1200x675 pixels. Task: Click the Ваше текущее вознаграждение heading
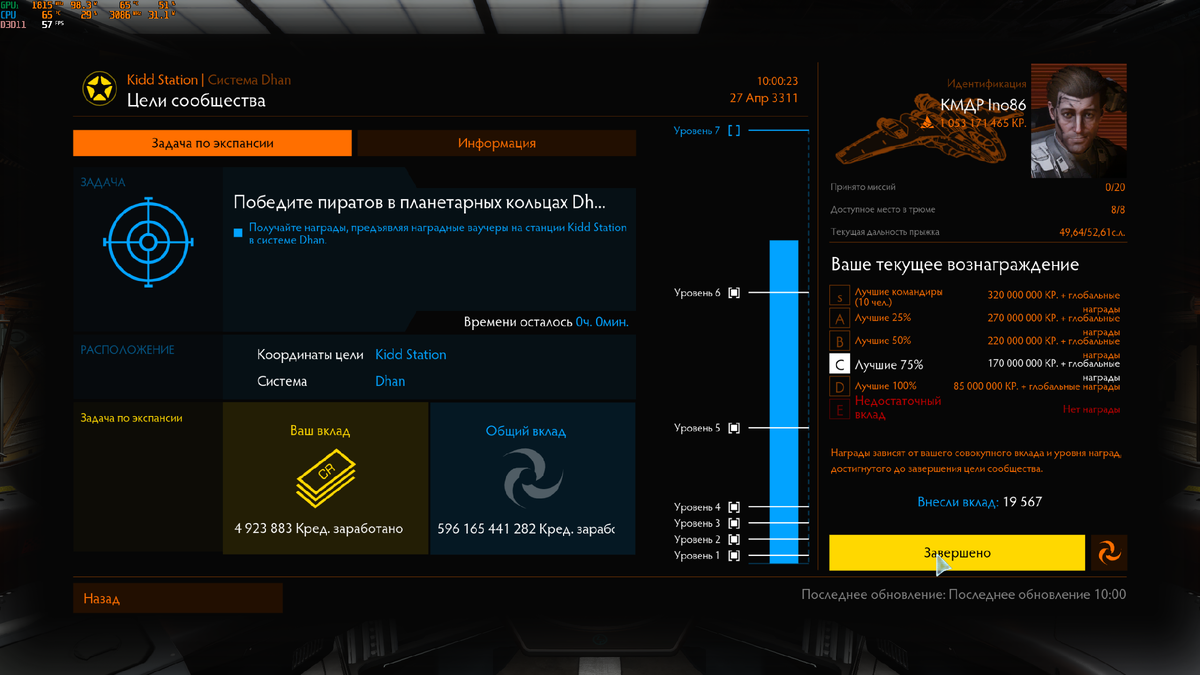pyautogui.click(x=954, y=265)
